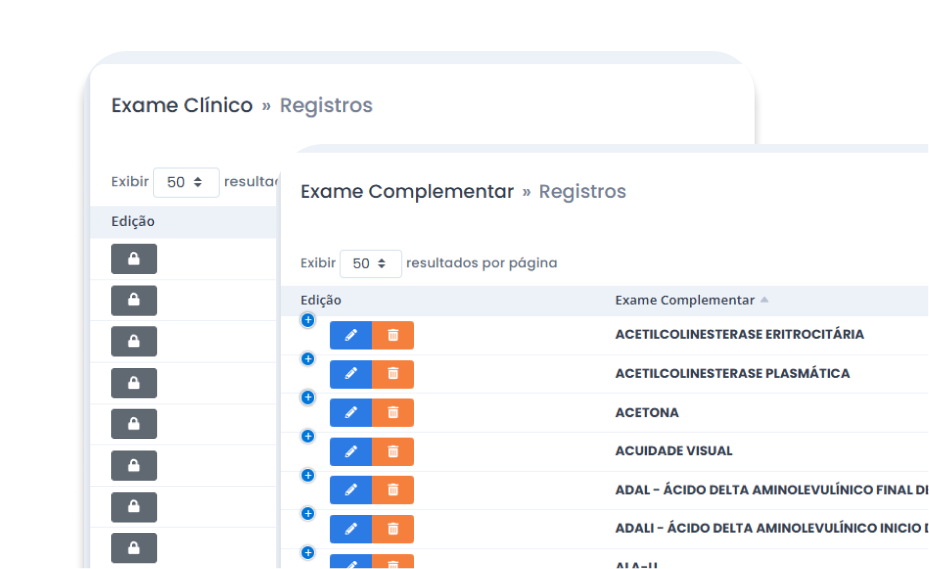Click Edição column header in Exame Complementar table
This screenshot has width=929, height=569.
321,300
